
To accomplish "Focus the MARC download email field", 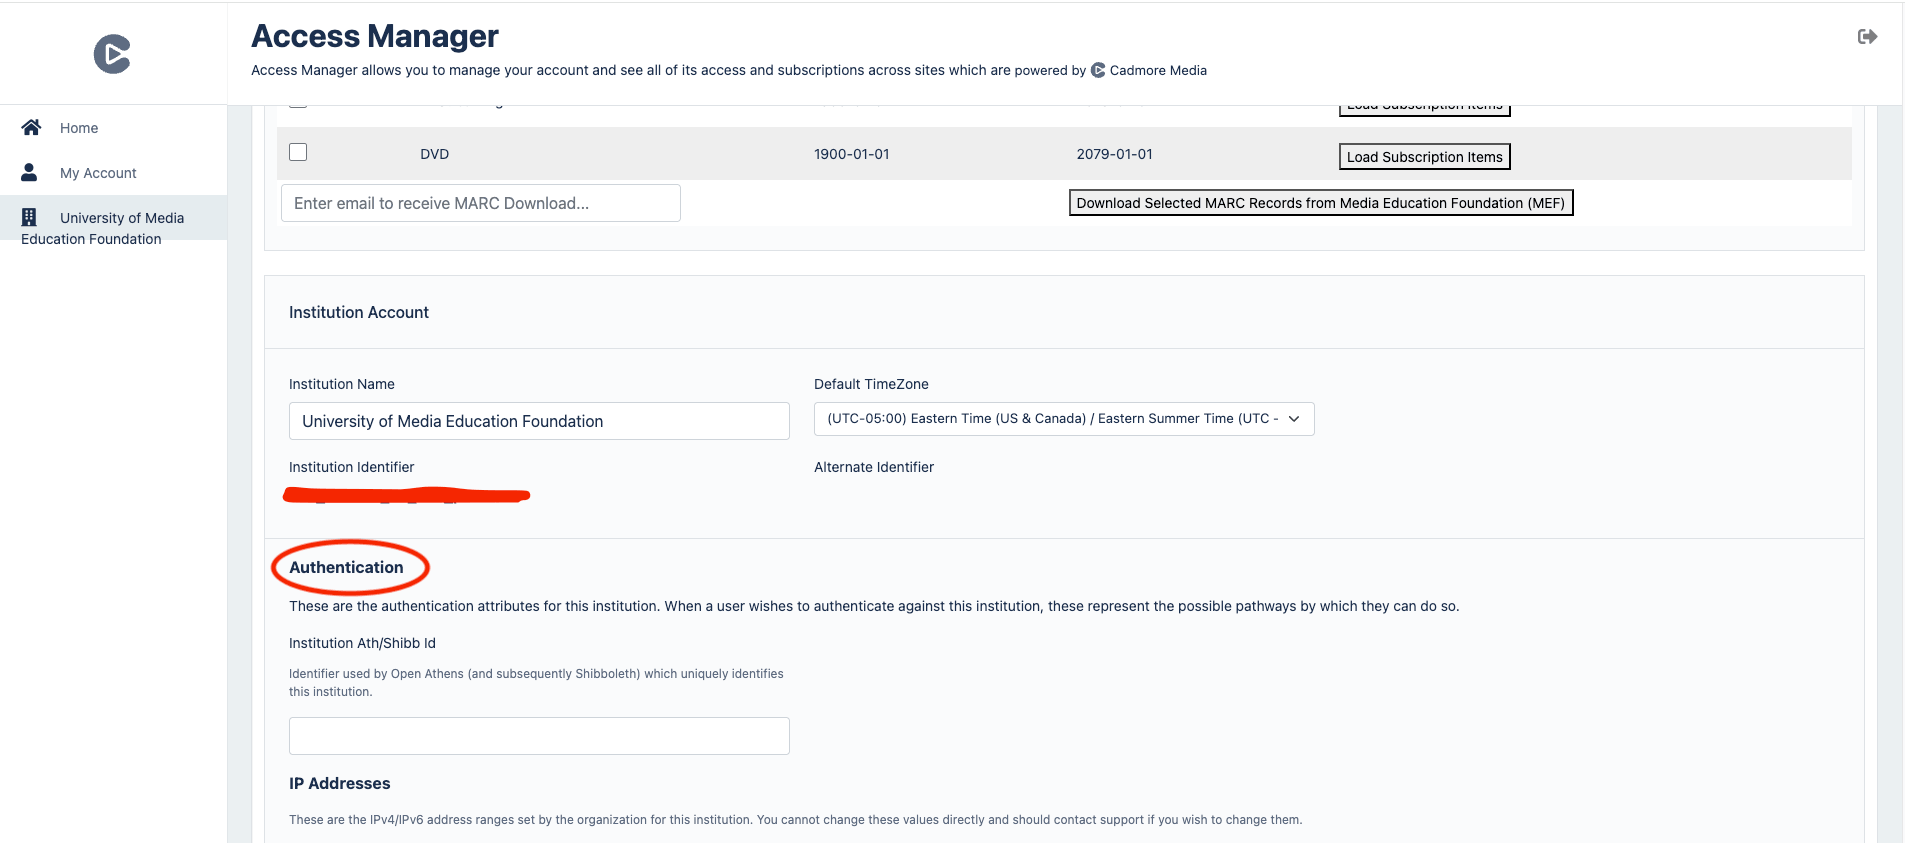I will click(x=481, y=203).
